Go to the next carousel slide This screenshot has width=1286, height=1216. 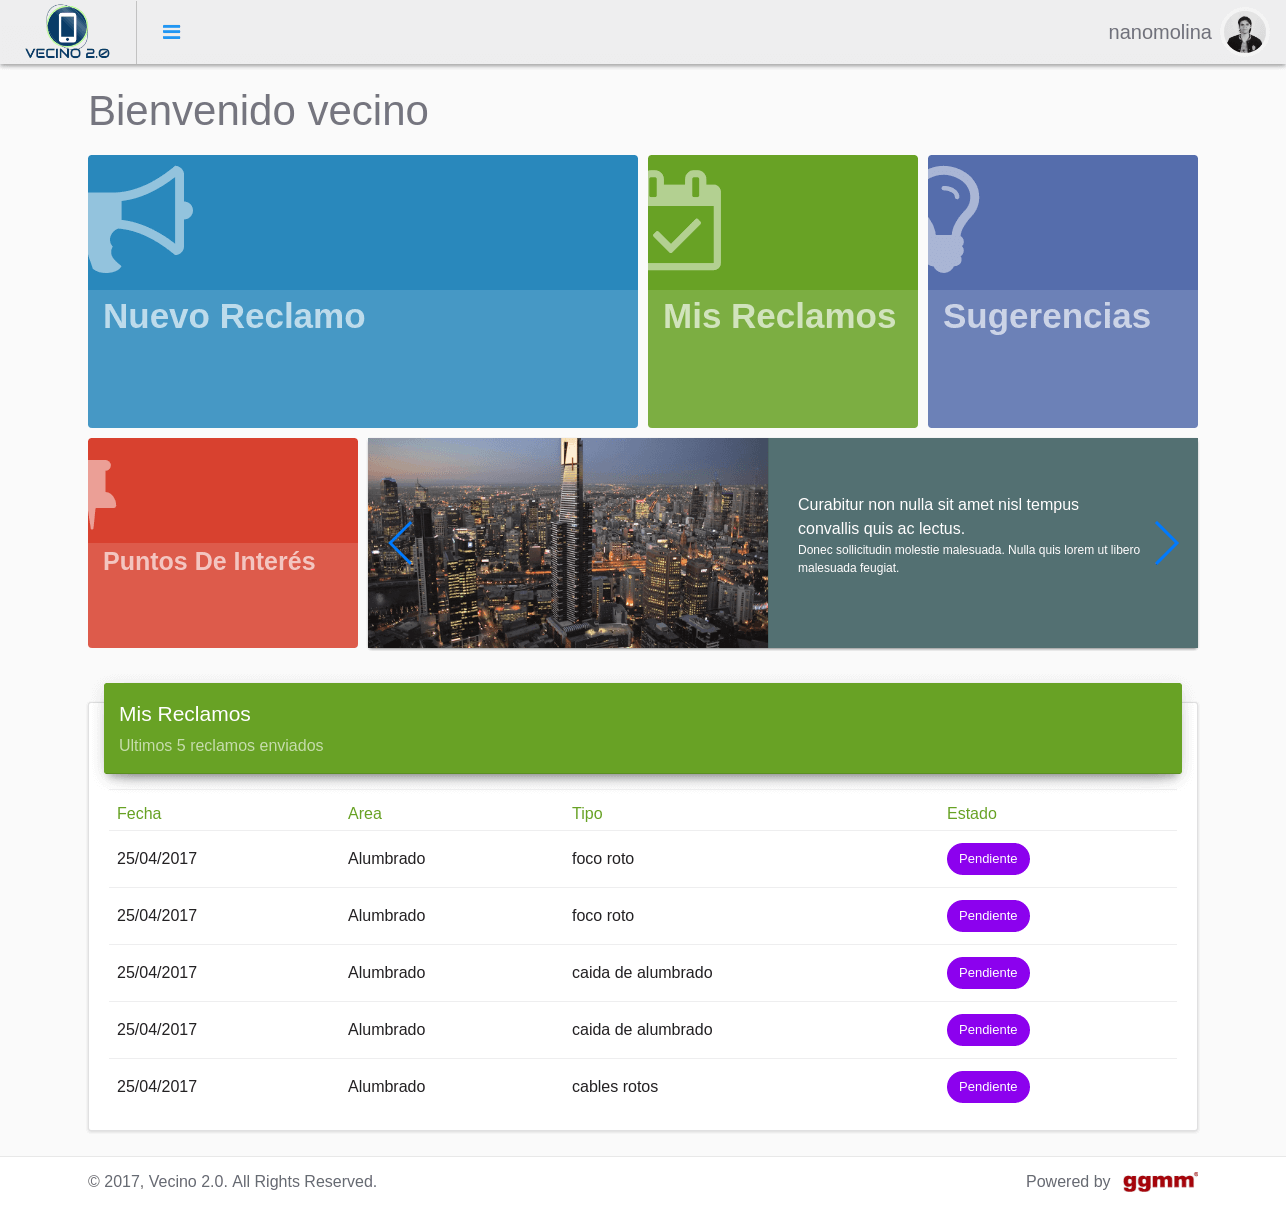[1166, 543]
